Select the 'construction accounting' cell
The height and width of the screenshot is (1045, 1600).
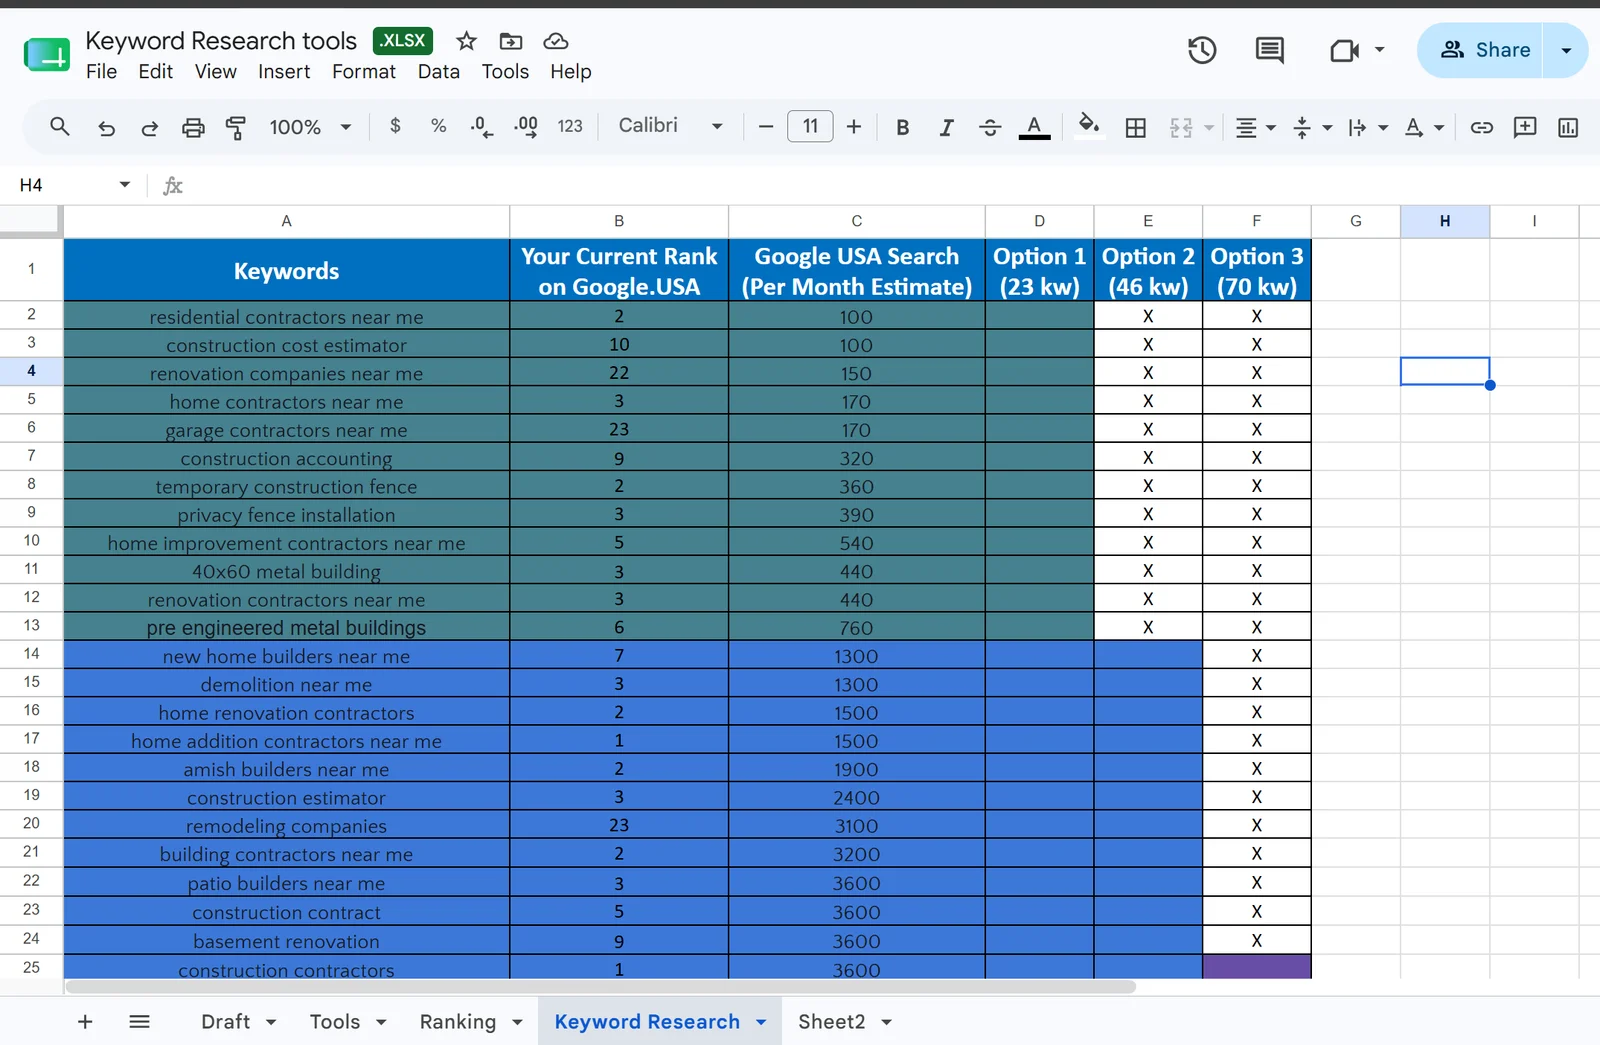click(286, 458)
